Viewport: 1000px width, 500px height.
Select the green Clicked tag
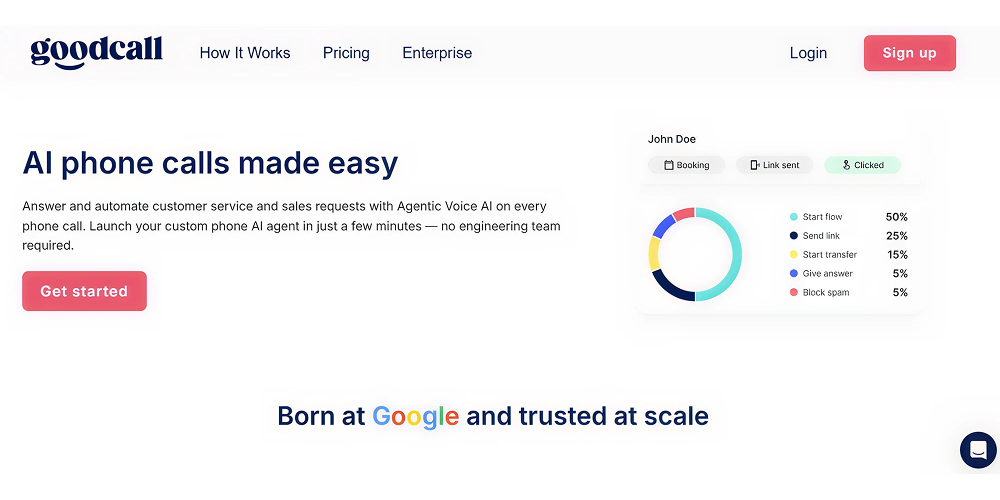click(862, 165)
